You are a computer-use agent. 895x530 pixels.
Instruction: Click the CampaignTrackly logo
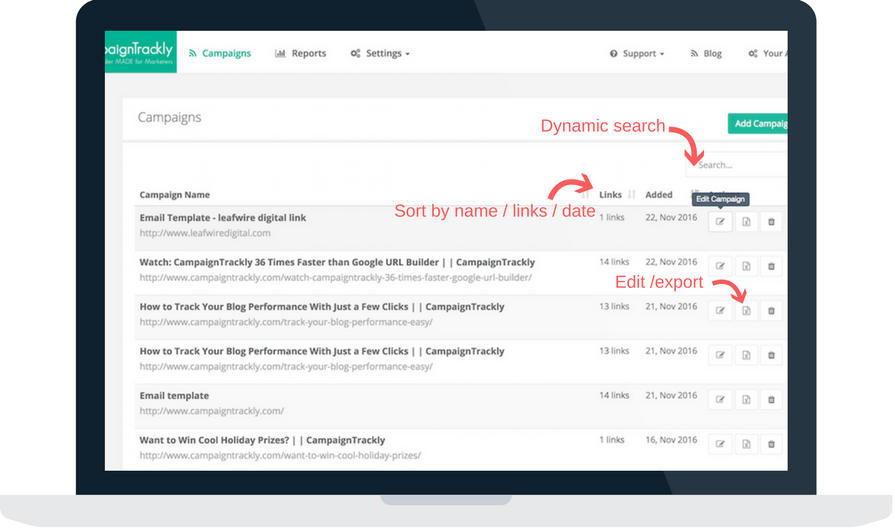click(140, 52)
